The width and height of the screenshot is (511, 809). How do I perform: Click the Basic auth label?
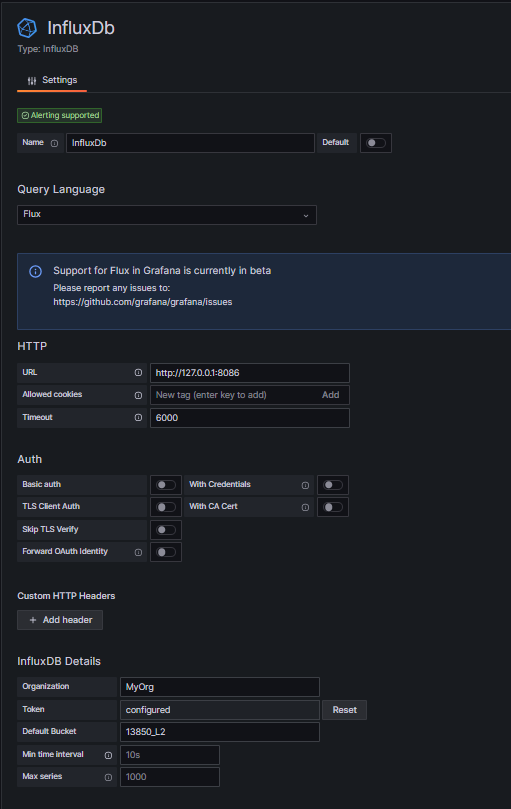(x=41, y=484)
